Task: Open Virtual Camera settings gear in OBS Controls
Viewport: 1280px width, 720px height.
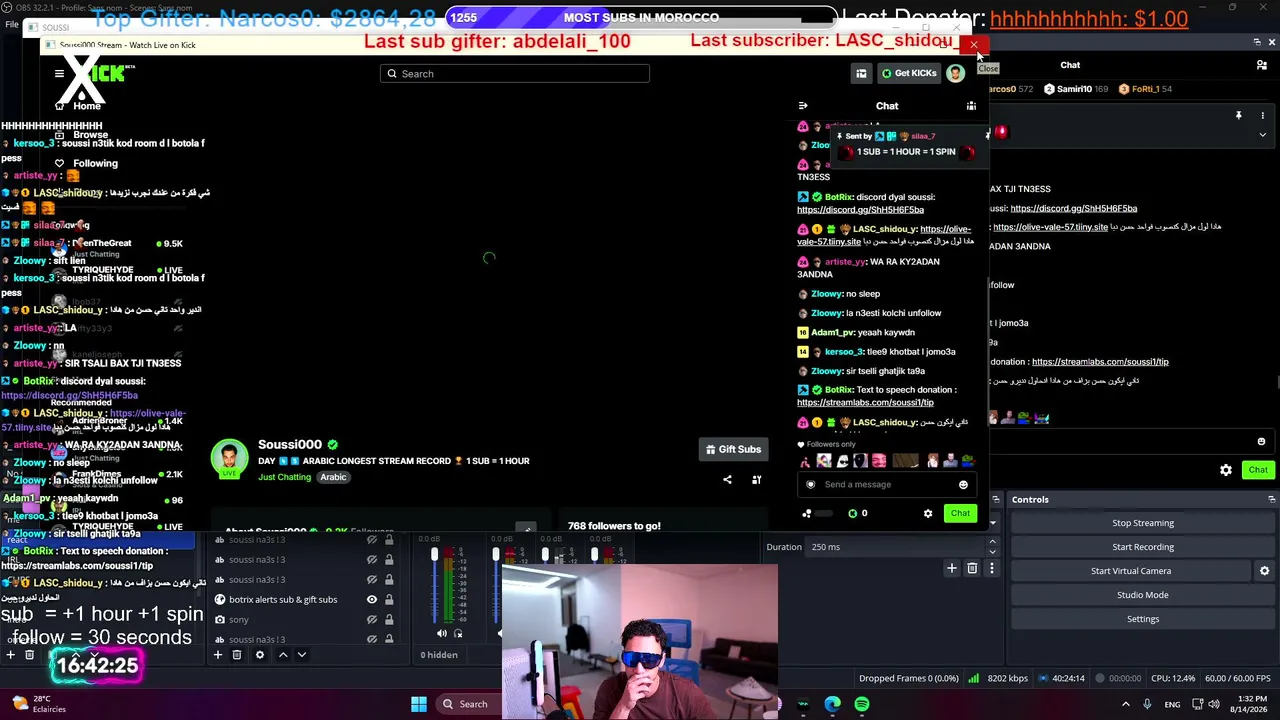Action: click(x=1264, y=571)
